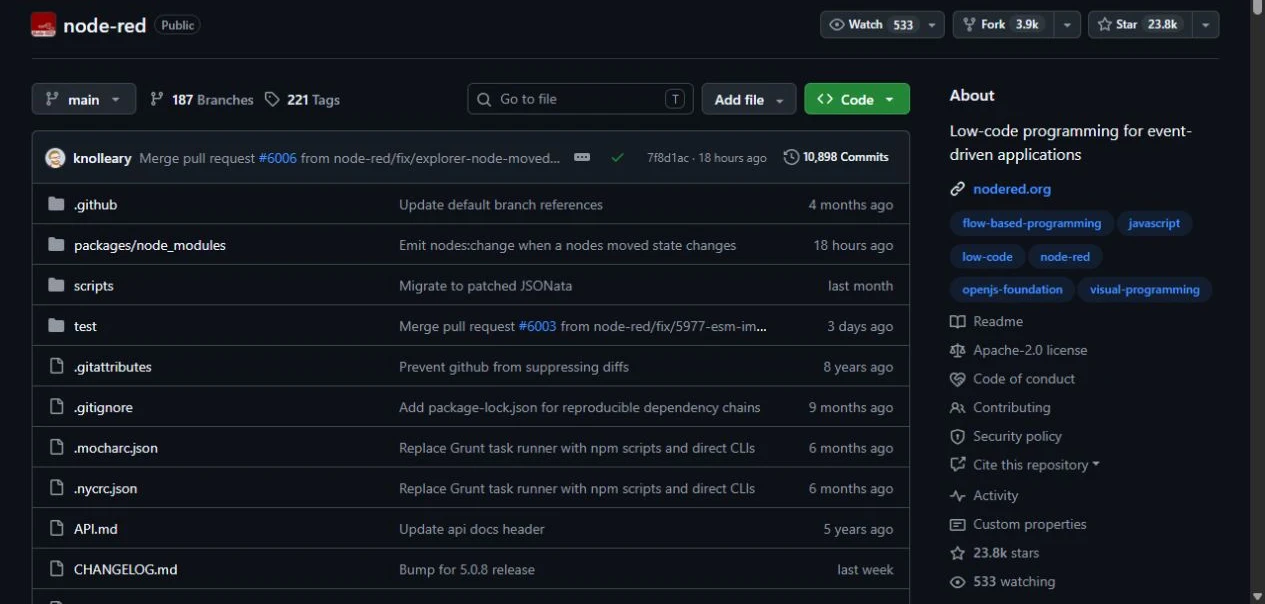The image size is (1265, 604).
Task: Select the visual-programming topic tag
Action: pos(1145,289)
